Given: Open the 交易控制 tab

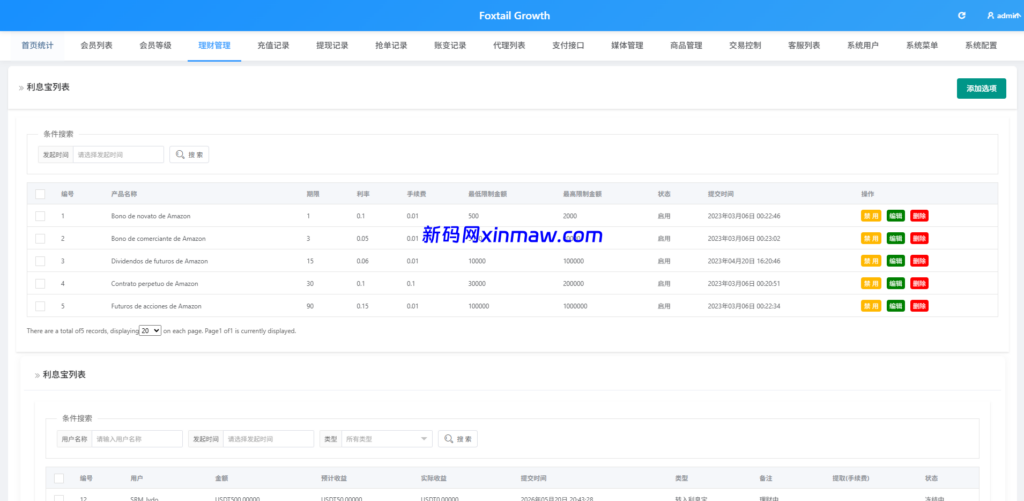Looking at the screenshot, I should (x=745, y=46).
